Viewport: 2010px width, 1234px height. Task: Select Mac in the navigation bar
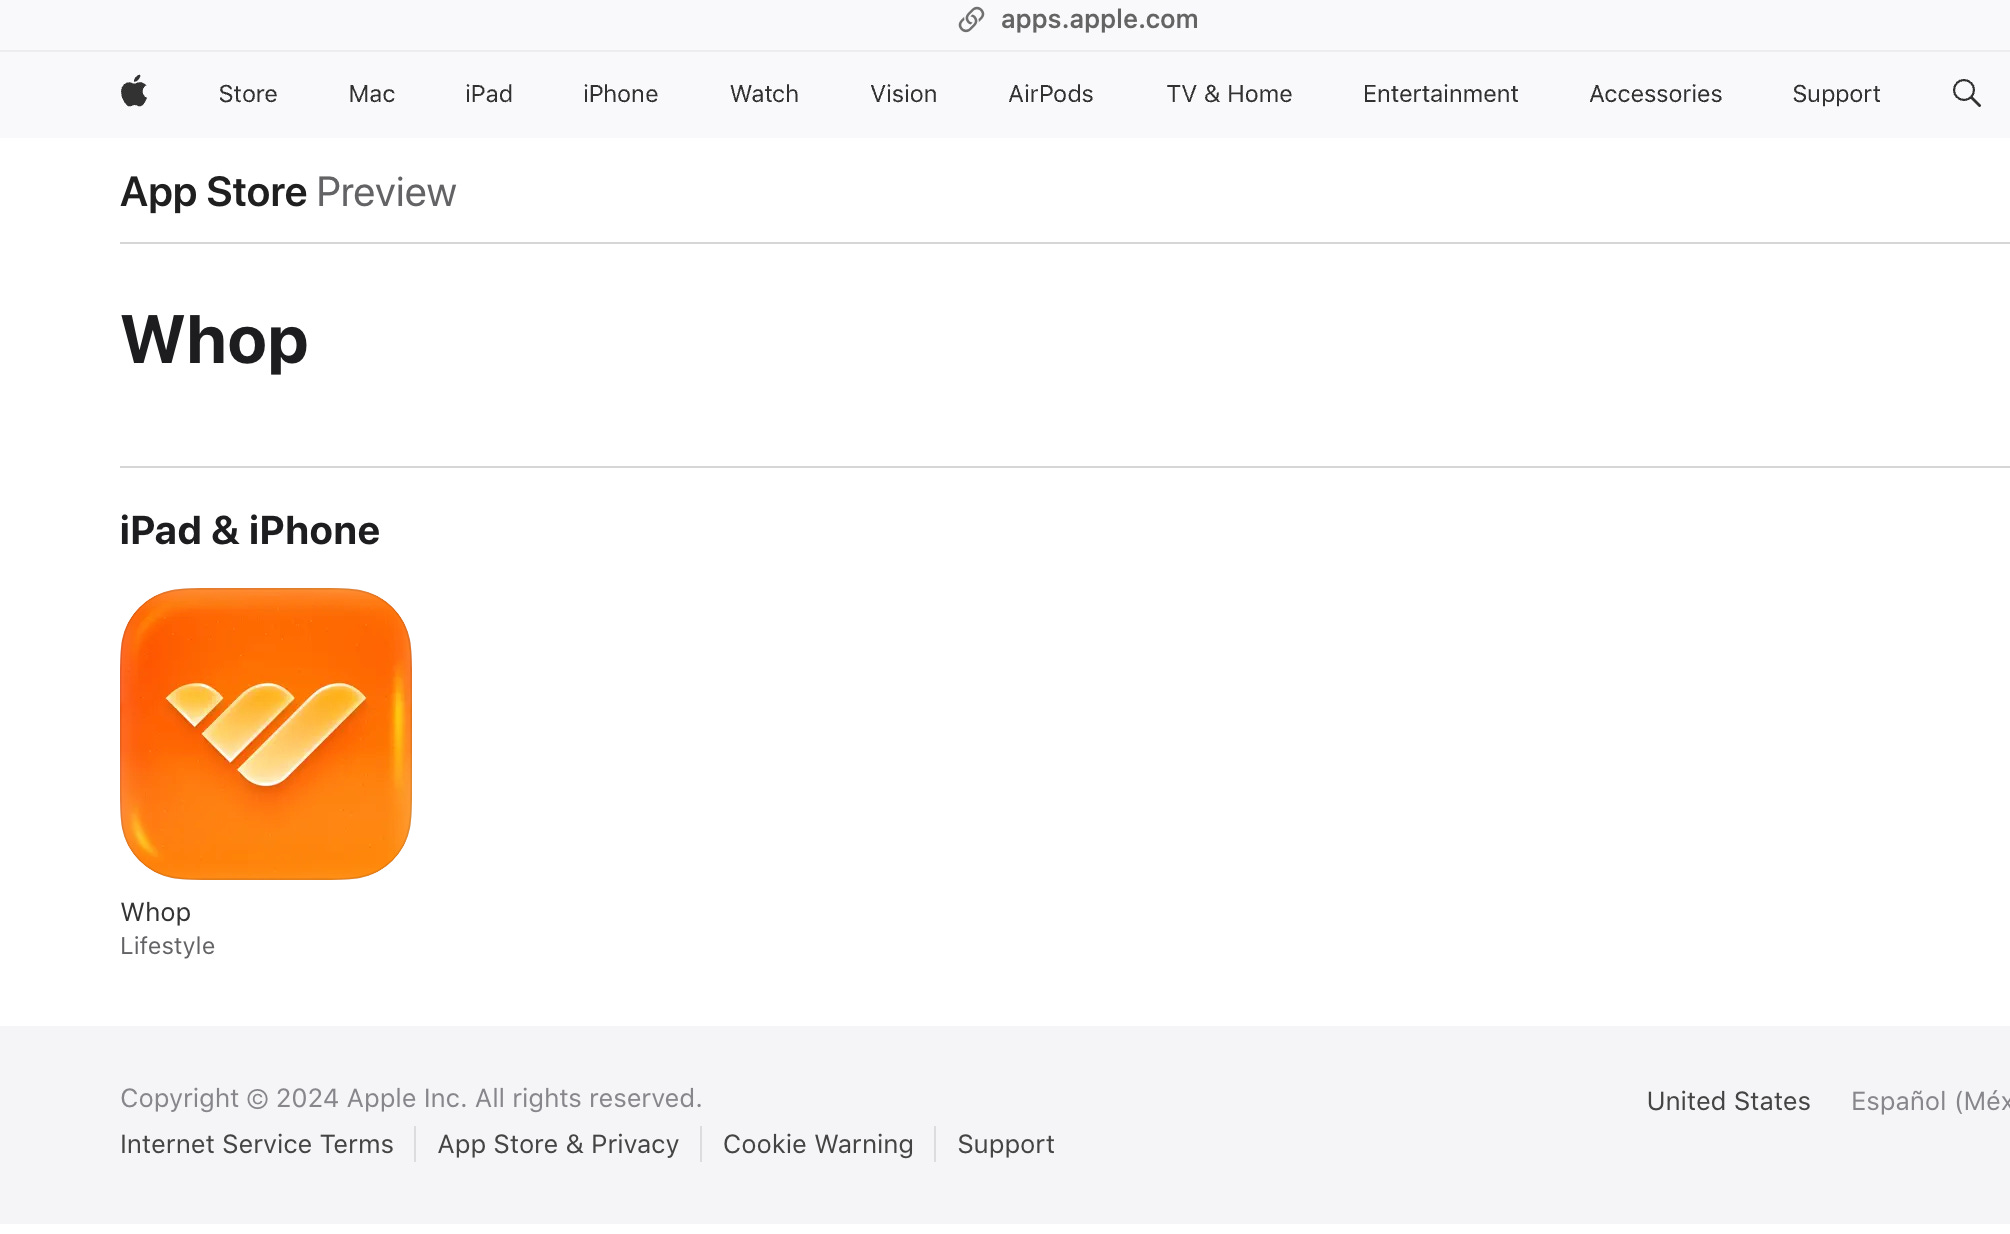tap(371, 94)
